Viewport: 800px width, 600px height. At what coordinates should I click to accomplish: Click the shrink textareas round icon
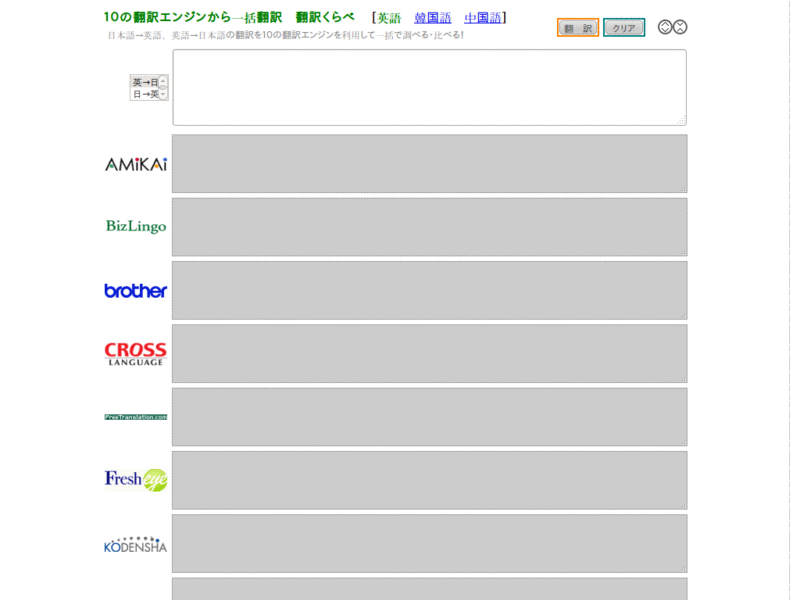pos(680,27)
